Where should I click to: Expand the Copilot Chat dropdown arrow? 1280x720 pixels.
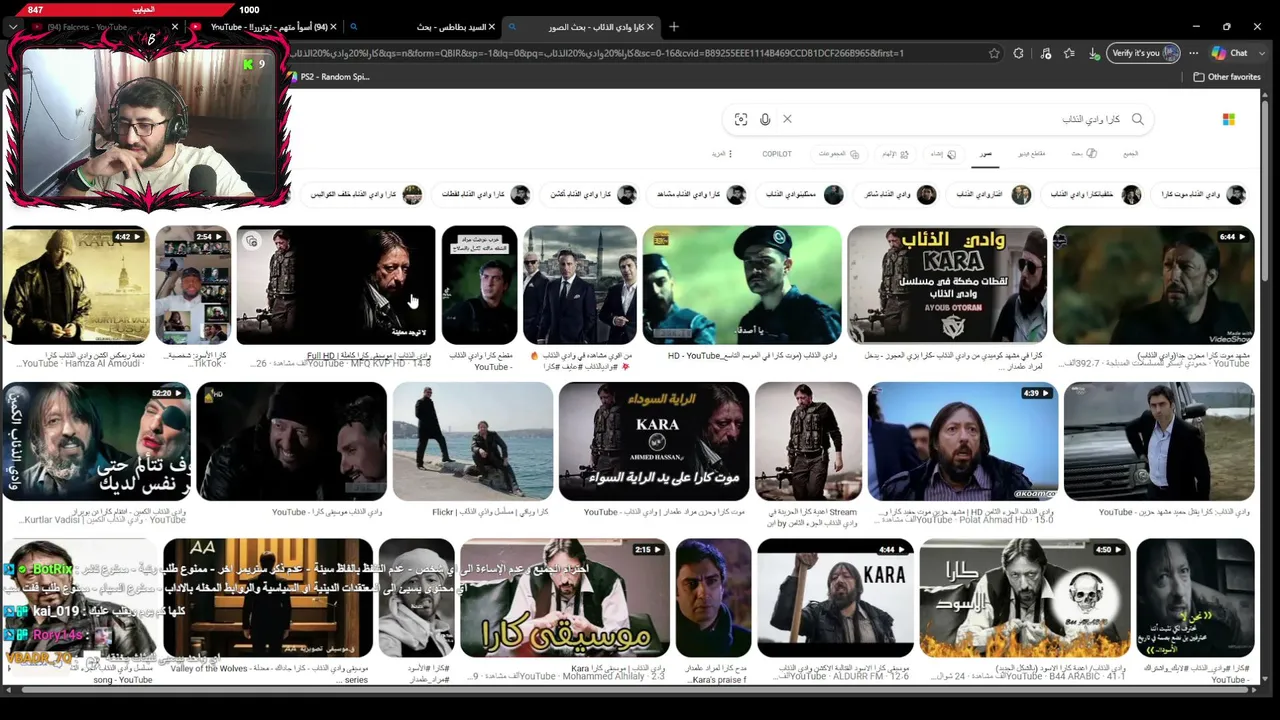(x=1262, y=53)
